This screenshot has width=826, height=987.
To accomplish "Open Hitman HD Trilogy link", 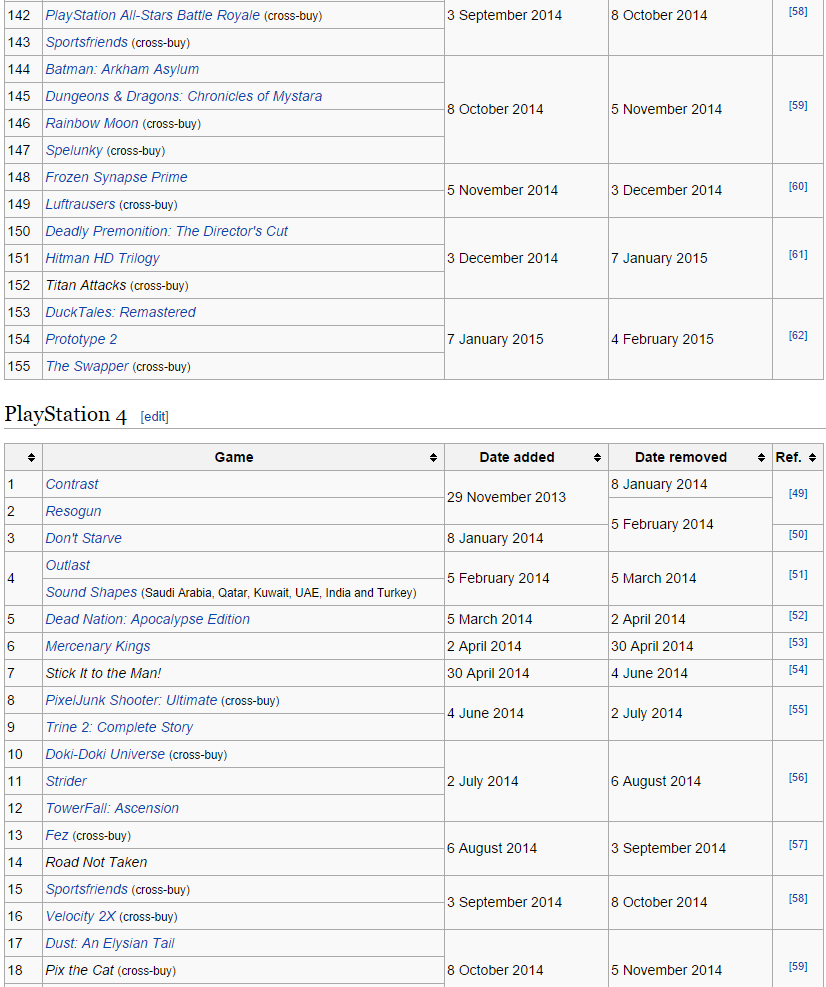I will tap(103, 259).
